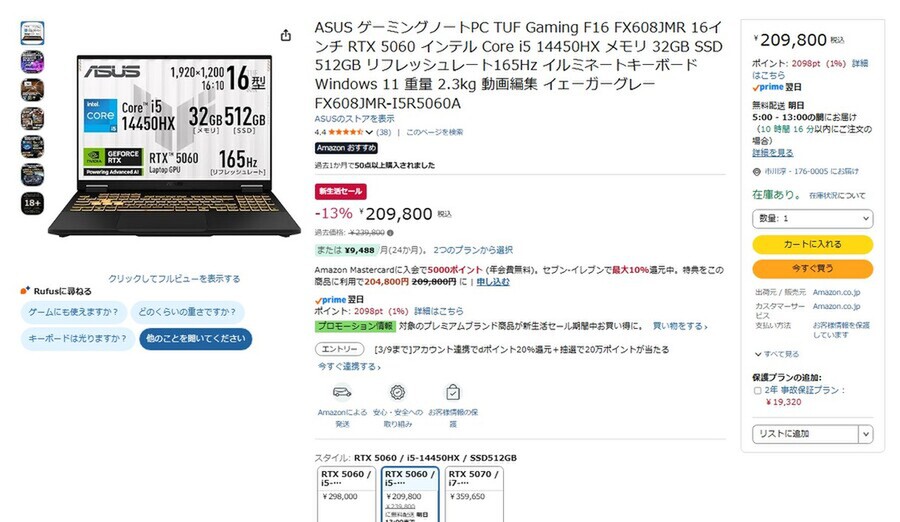Select the ¥298,000 RTX 5060 style option
The height and width of the screenshot is (522, 900).
point(346,494)
